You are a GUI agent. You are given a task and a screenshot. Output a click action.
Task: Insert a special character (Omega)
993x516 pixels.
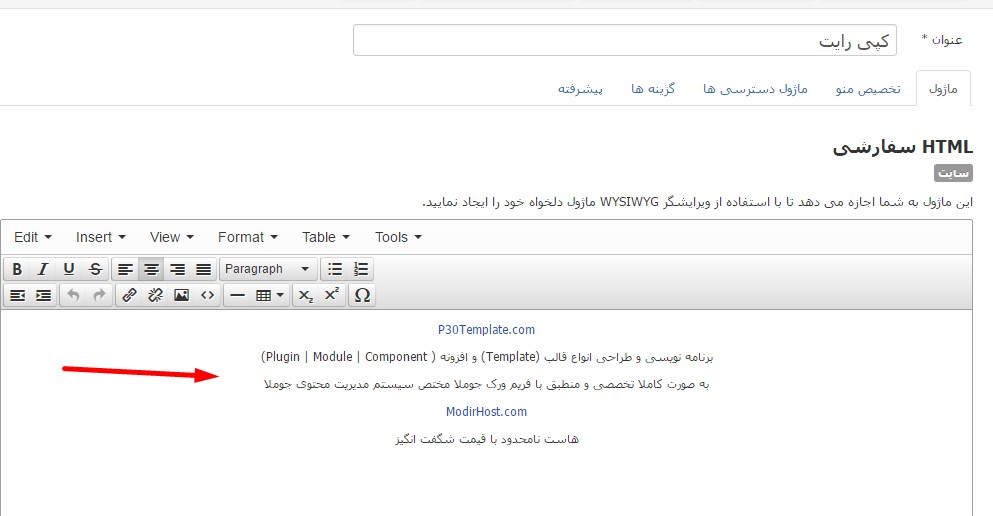coord(362,295)
